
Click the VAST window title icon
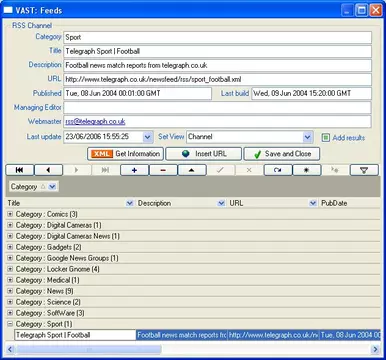click(8, 10)
